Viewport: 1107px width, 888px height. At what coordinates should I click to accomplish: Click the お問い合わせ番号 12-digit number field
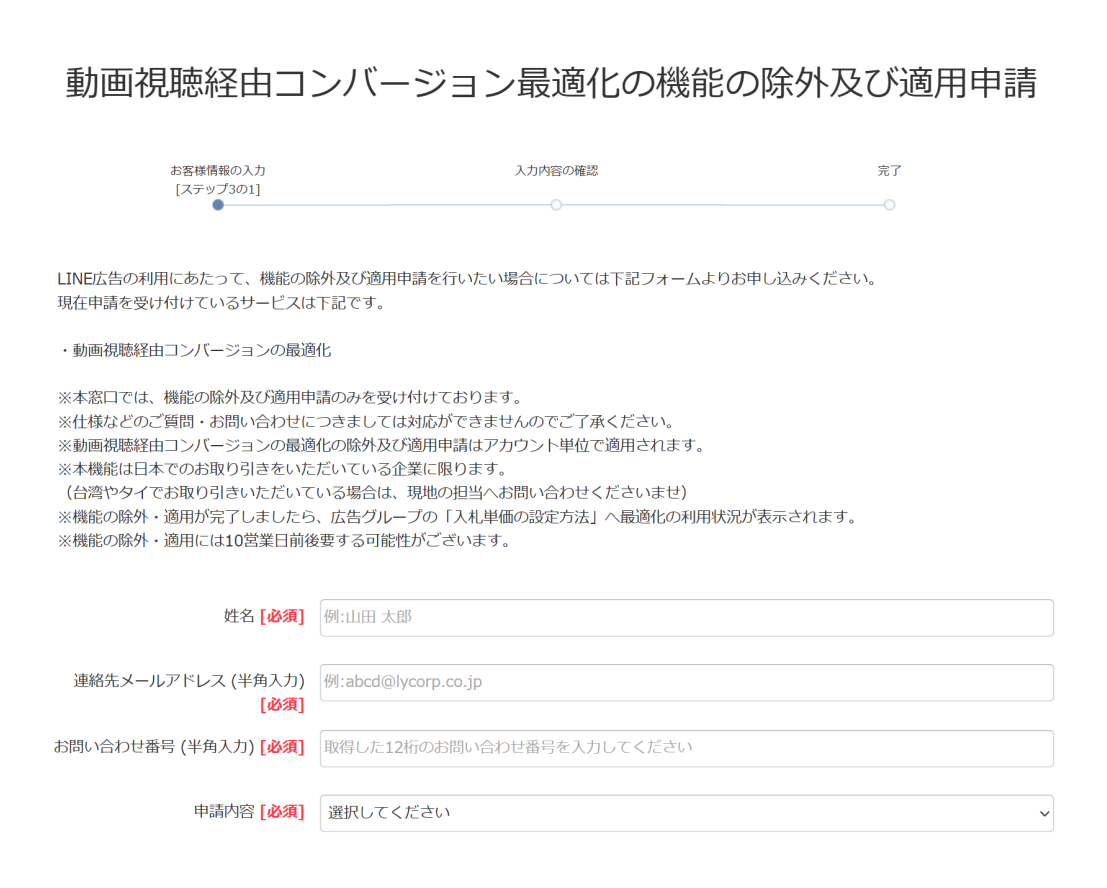point(686,748)
